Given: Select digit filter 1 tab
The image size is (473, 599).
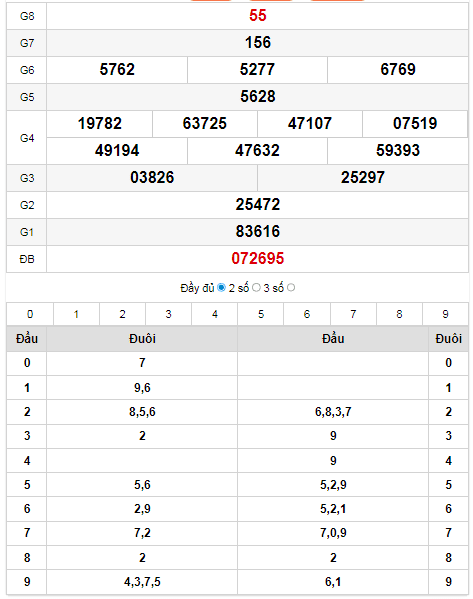Looking at the screenshot, I should tap(76, 314).
